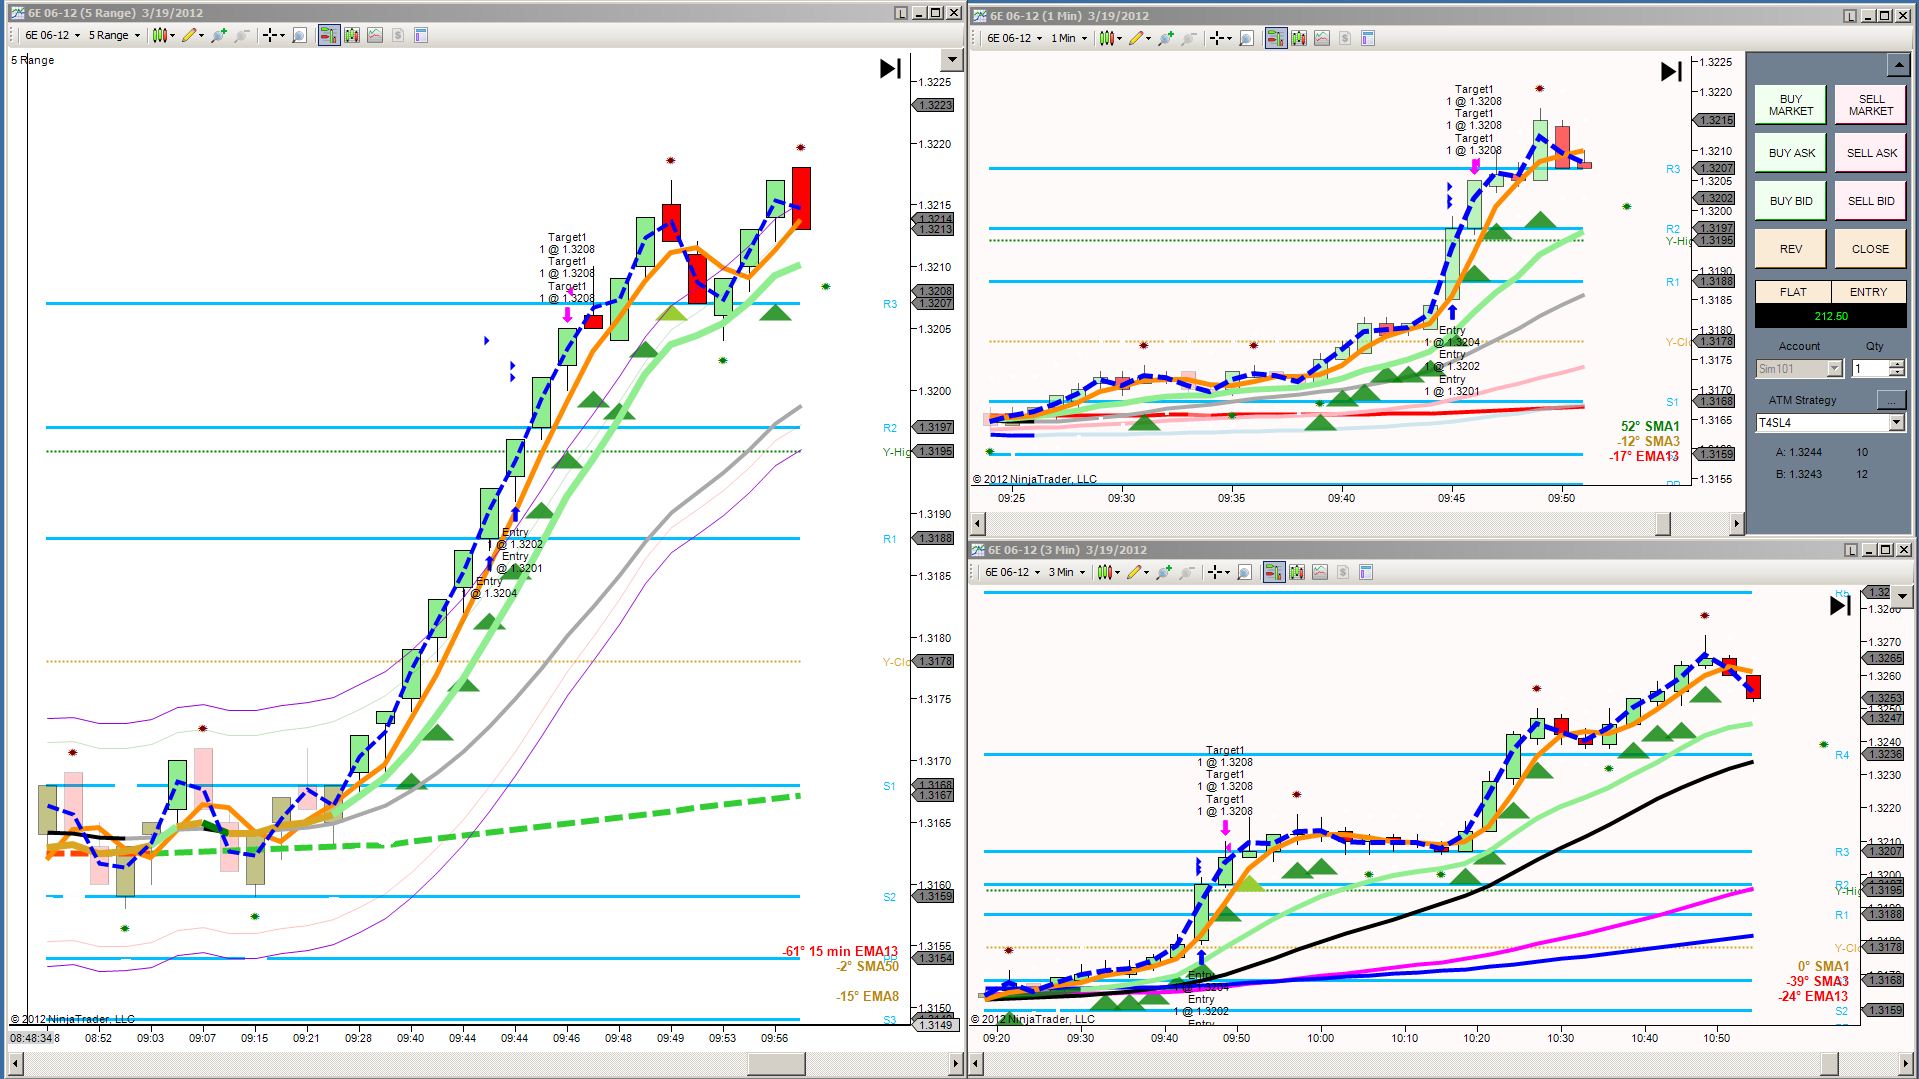
Task: Open Indicators icon in 5 Range chart
Action: pos(375,35)
